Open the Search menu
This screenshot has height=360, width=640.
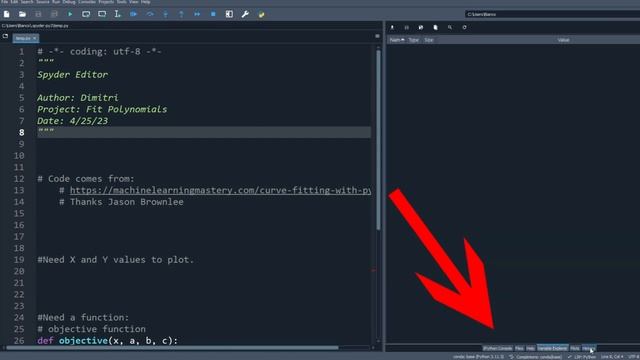27,2
